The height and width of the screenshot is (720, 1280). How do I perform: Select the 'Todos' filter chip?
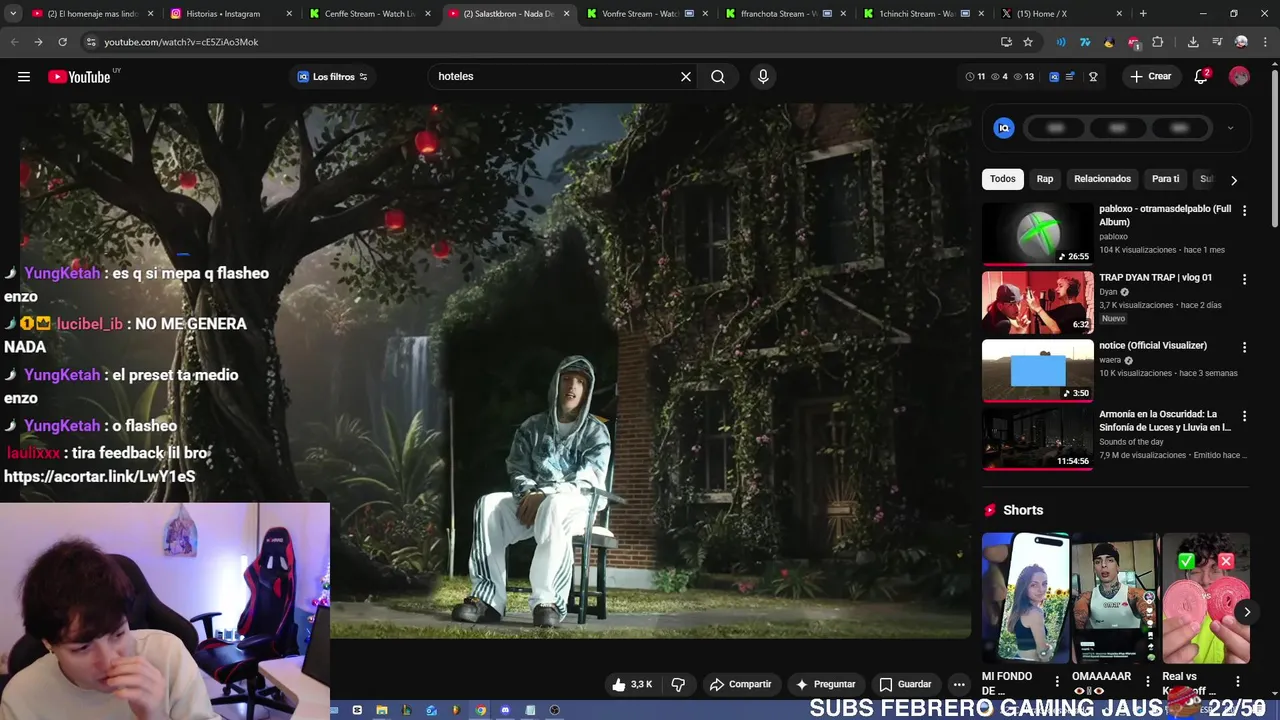coord(1002,179)
